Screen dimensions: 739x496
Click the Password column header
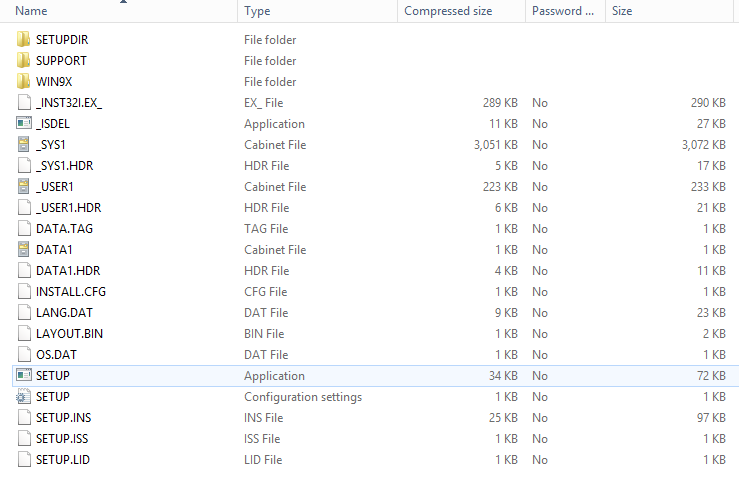pyautogui.click(x=562, y=11)
